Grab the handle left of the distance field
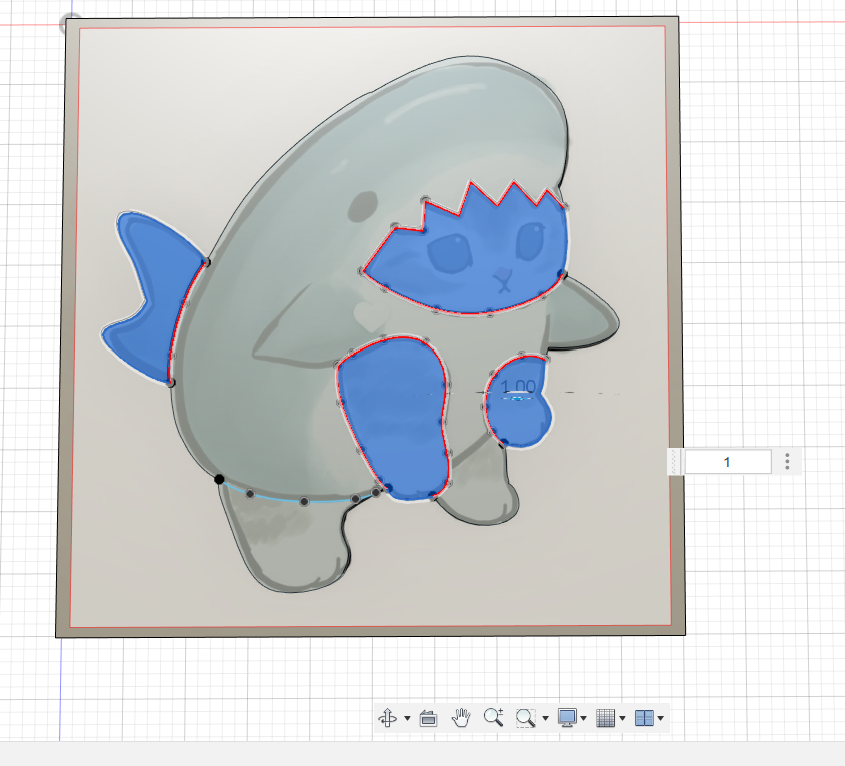The width and height of the screenshot is (845, 766). [675, 462]
